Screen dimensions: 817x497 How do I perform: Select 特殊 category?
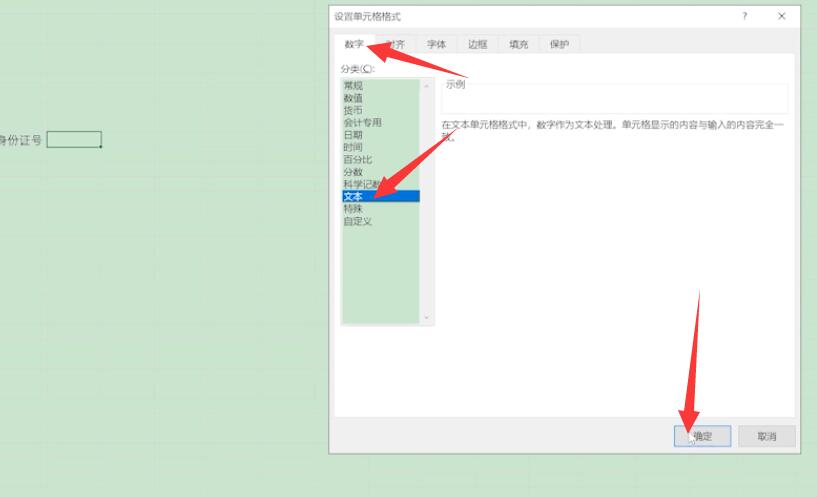click(381, 209)
